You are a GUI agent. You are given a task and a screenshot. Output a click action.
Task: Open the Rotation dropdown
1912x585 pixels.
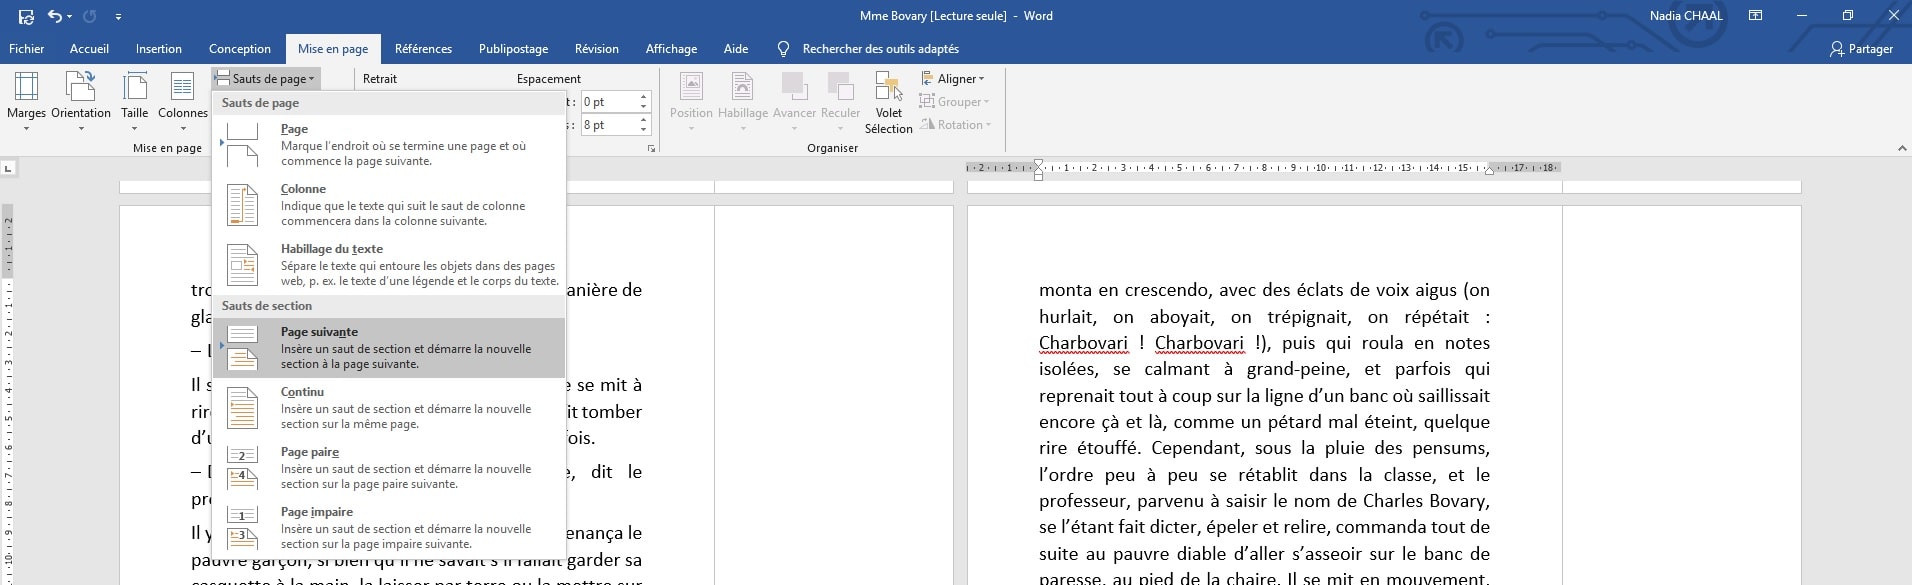(x=956, y=124)
